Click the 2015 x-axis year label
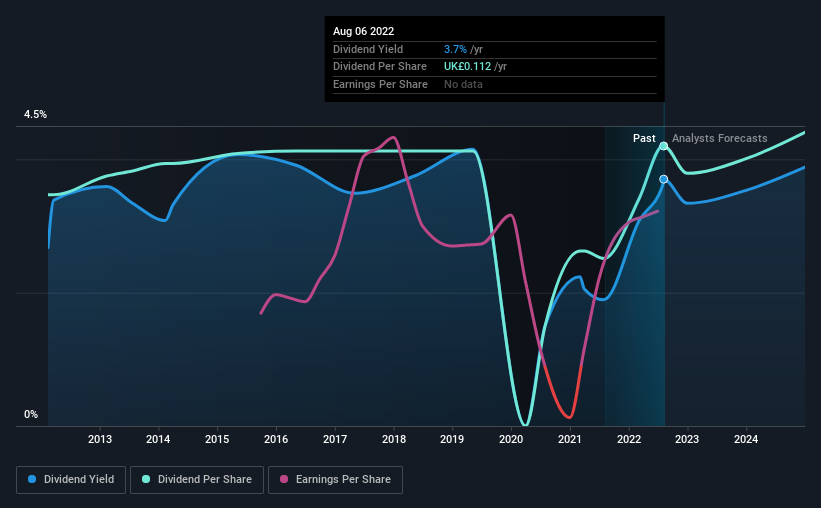This screenshot has width=821, height=508. (x=217, y=439)
